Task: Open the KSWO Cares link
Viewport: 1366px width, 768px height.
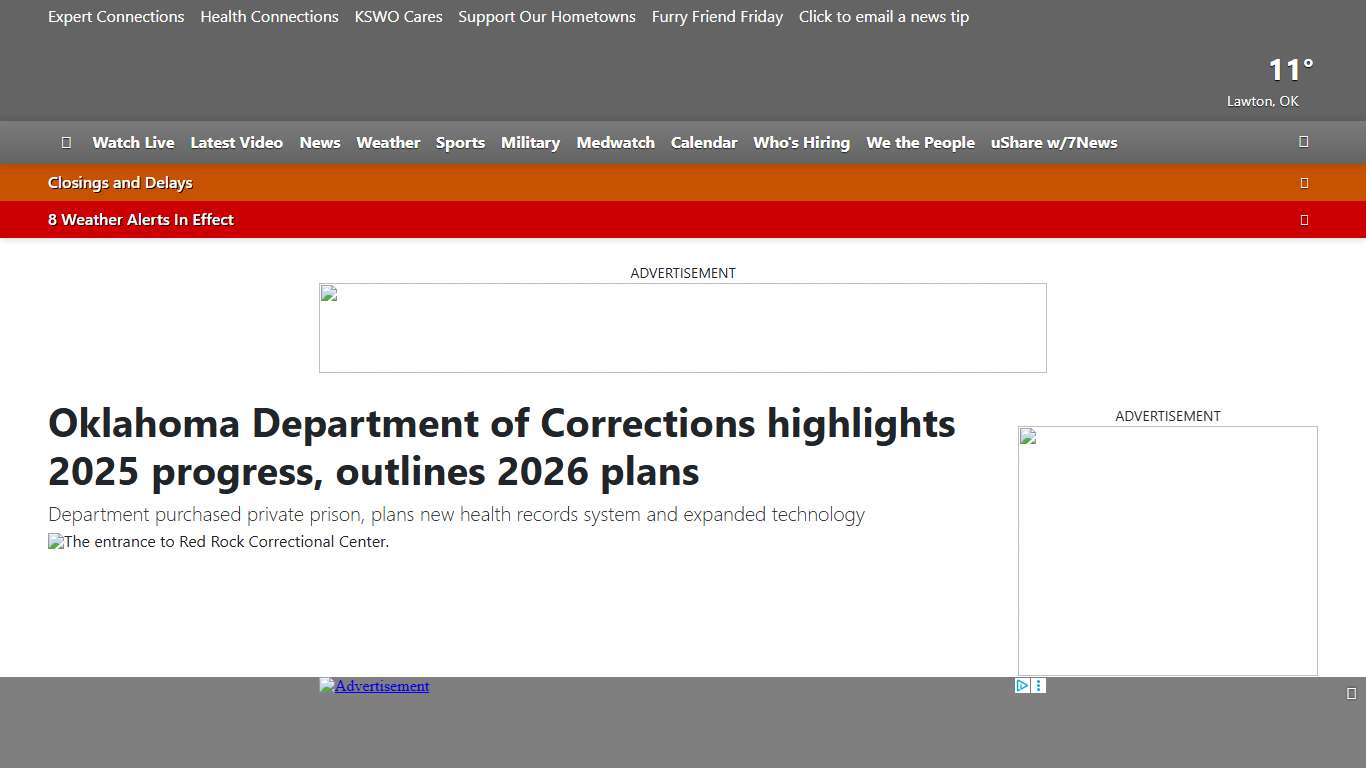Action: (398, 17)
